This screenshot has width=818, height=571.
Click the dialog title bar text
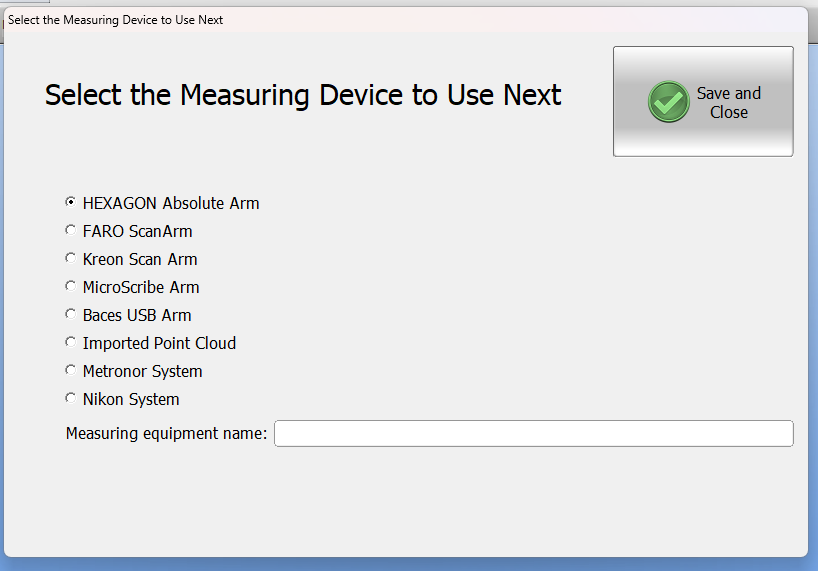click(115, 20)
